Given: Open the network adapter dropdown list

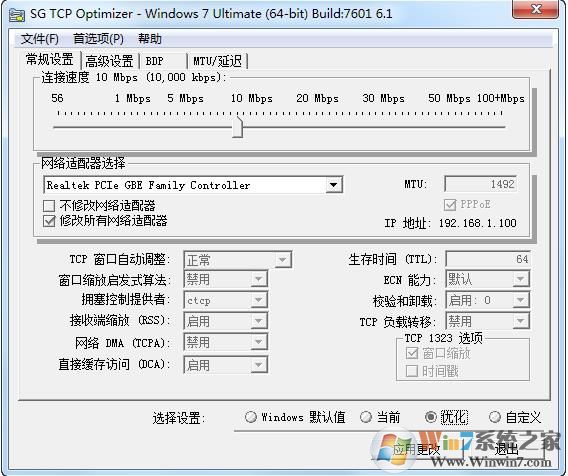Looking at the screenshot, I should tap(334, 185).
